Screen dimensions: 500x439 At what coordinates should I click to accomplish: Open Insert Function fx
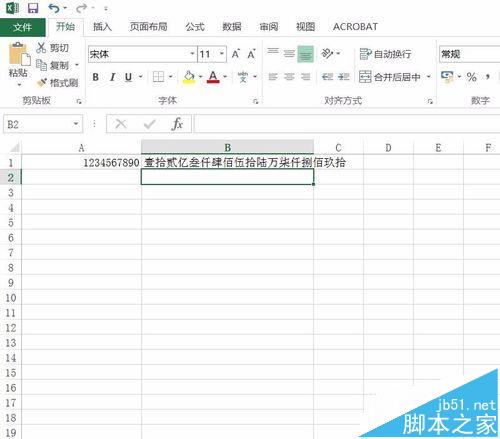177,124
